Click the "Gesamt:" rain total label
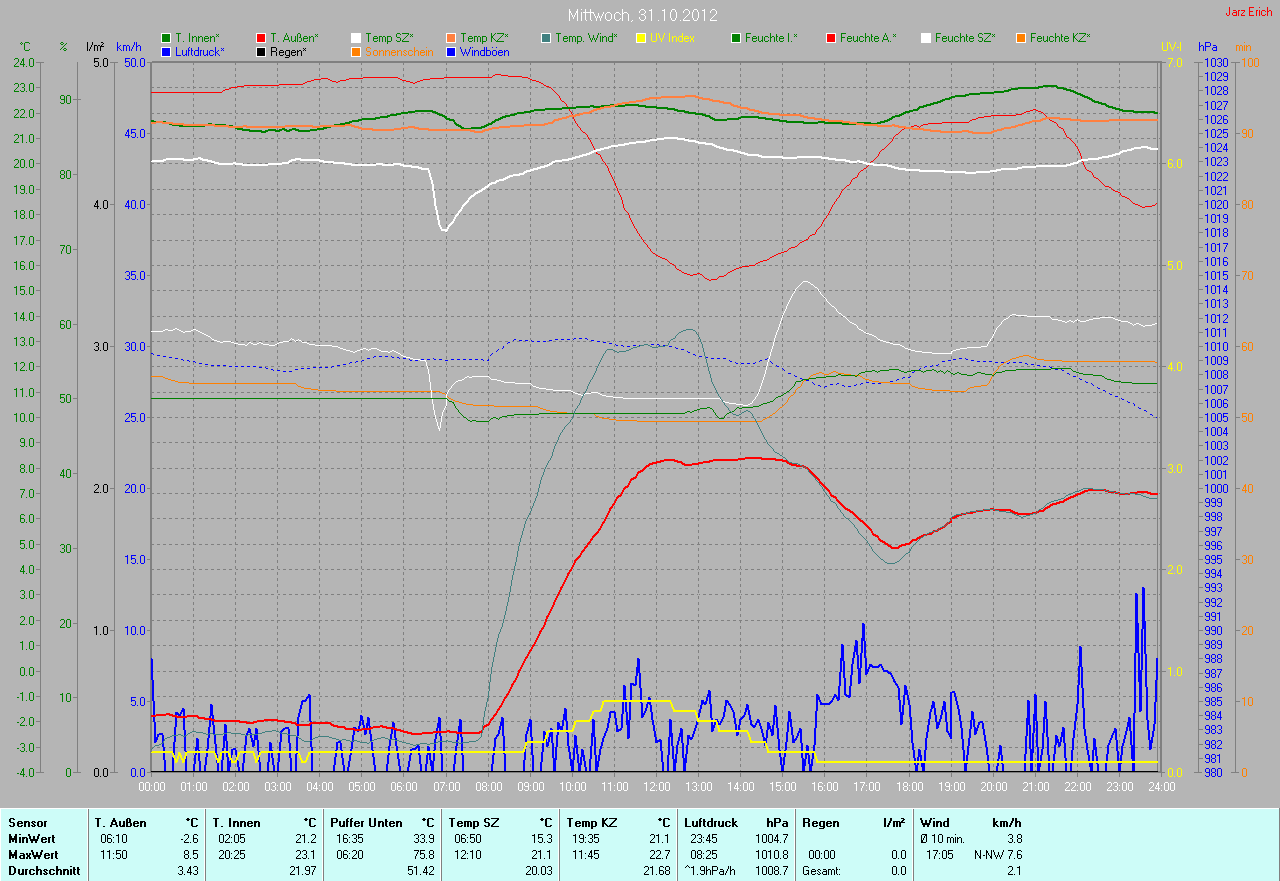This screenshot has width=1280, height=881. coord(822,871)
